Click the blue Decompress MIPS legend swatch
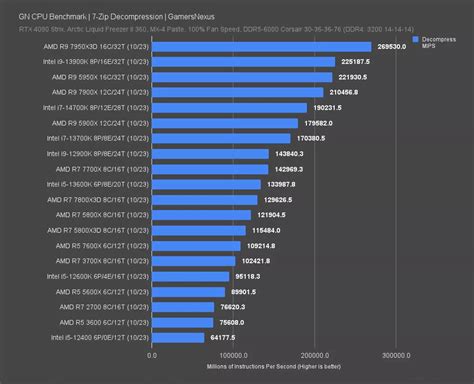Image resolution: width=474 pixels, height=384 pixels. (x=415, y=40)
